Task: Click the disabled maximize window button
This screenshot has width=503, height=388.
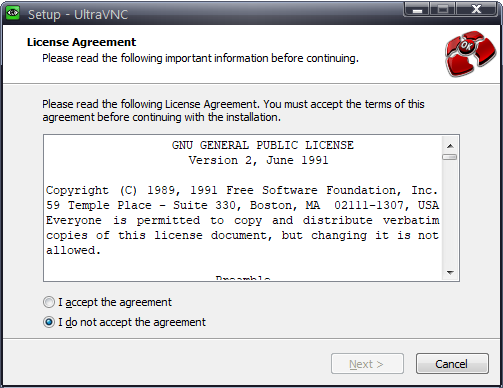Action: (x=443, y=9)
